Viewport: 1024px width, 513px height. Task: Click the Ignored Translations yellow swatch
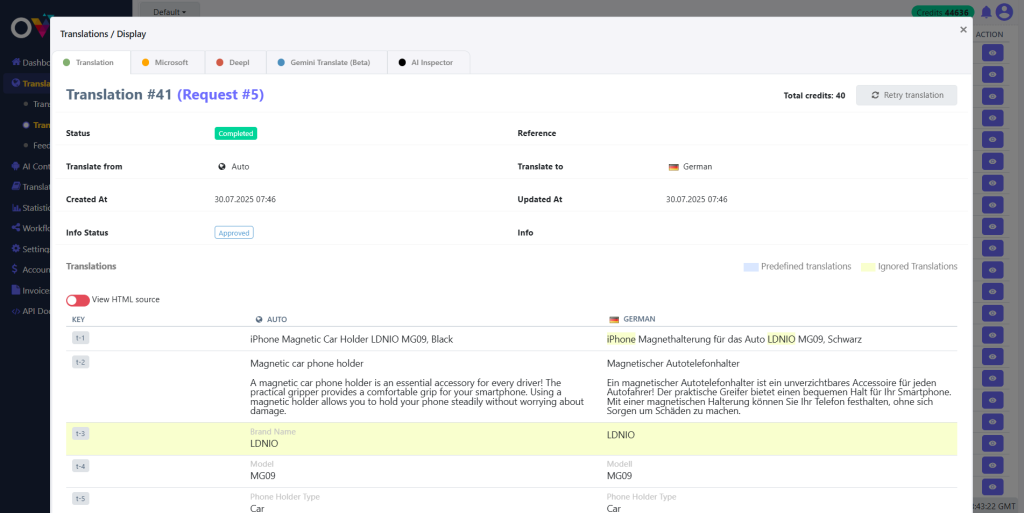(x=868, y=267)
